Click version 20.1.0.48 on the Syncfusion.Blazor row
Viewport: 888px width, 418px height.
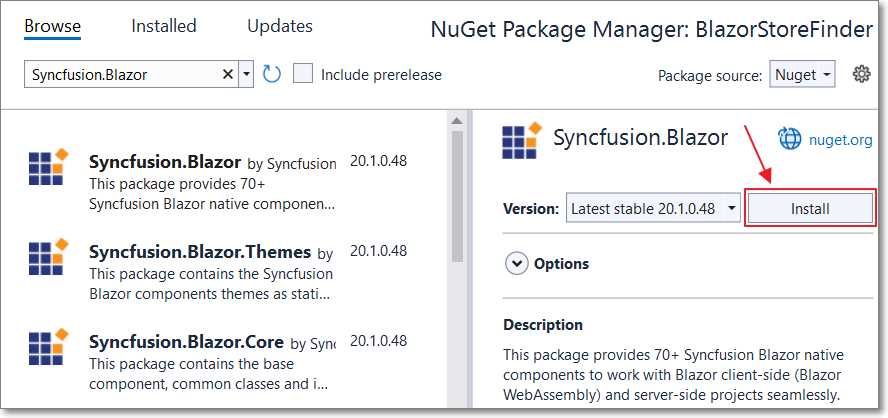click(378, 161)
